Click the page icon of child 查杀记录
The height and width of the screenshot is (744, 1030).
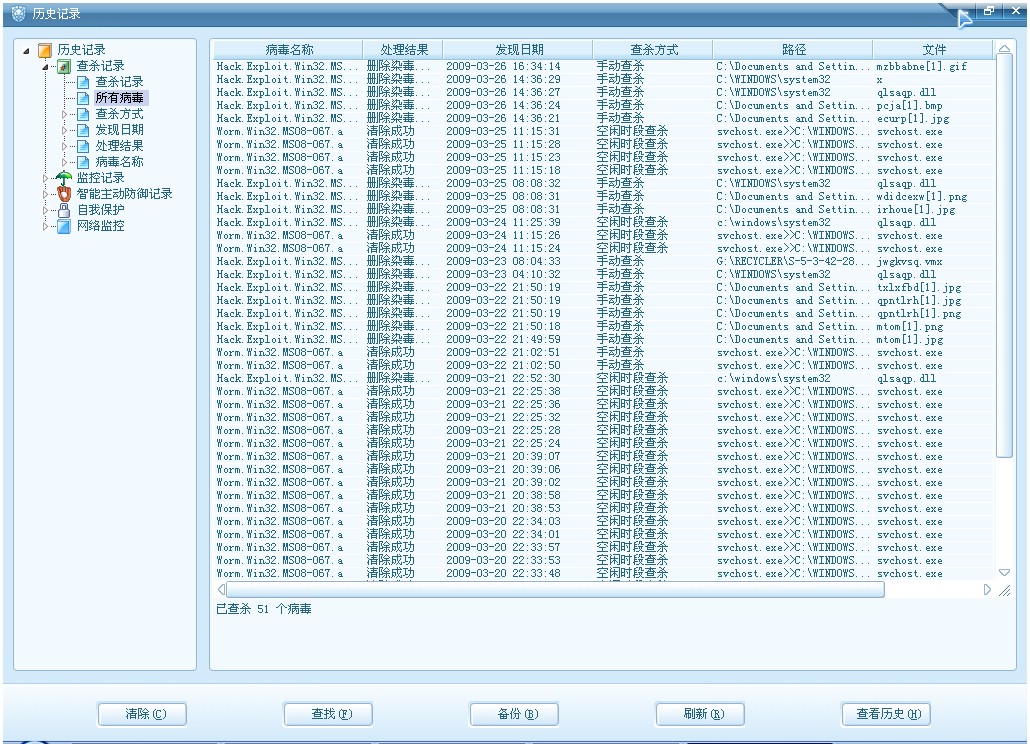(83, 82)
